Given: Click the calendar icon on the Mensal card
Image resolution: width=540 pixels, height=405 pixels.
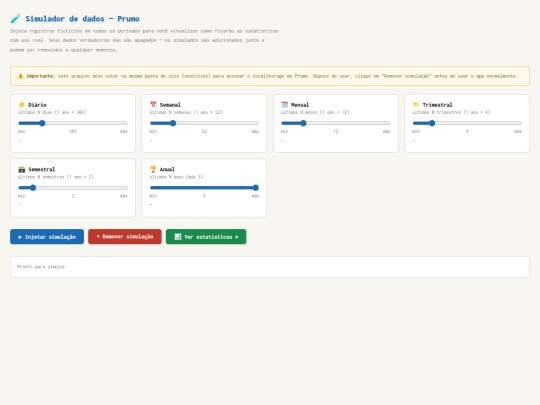Looking at the screenshot, I should tap(284, 105).
